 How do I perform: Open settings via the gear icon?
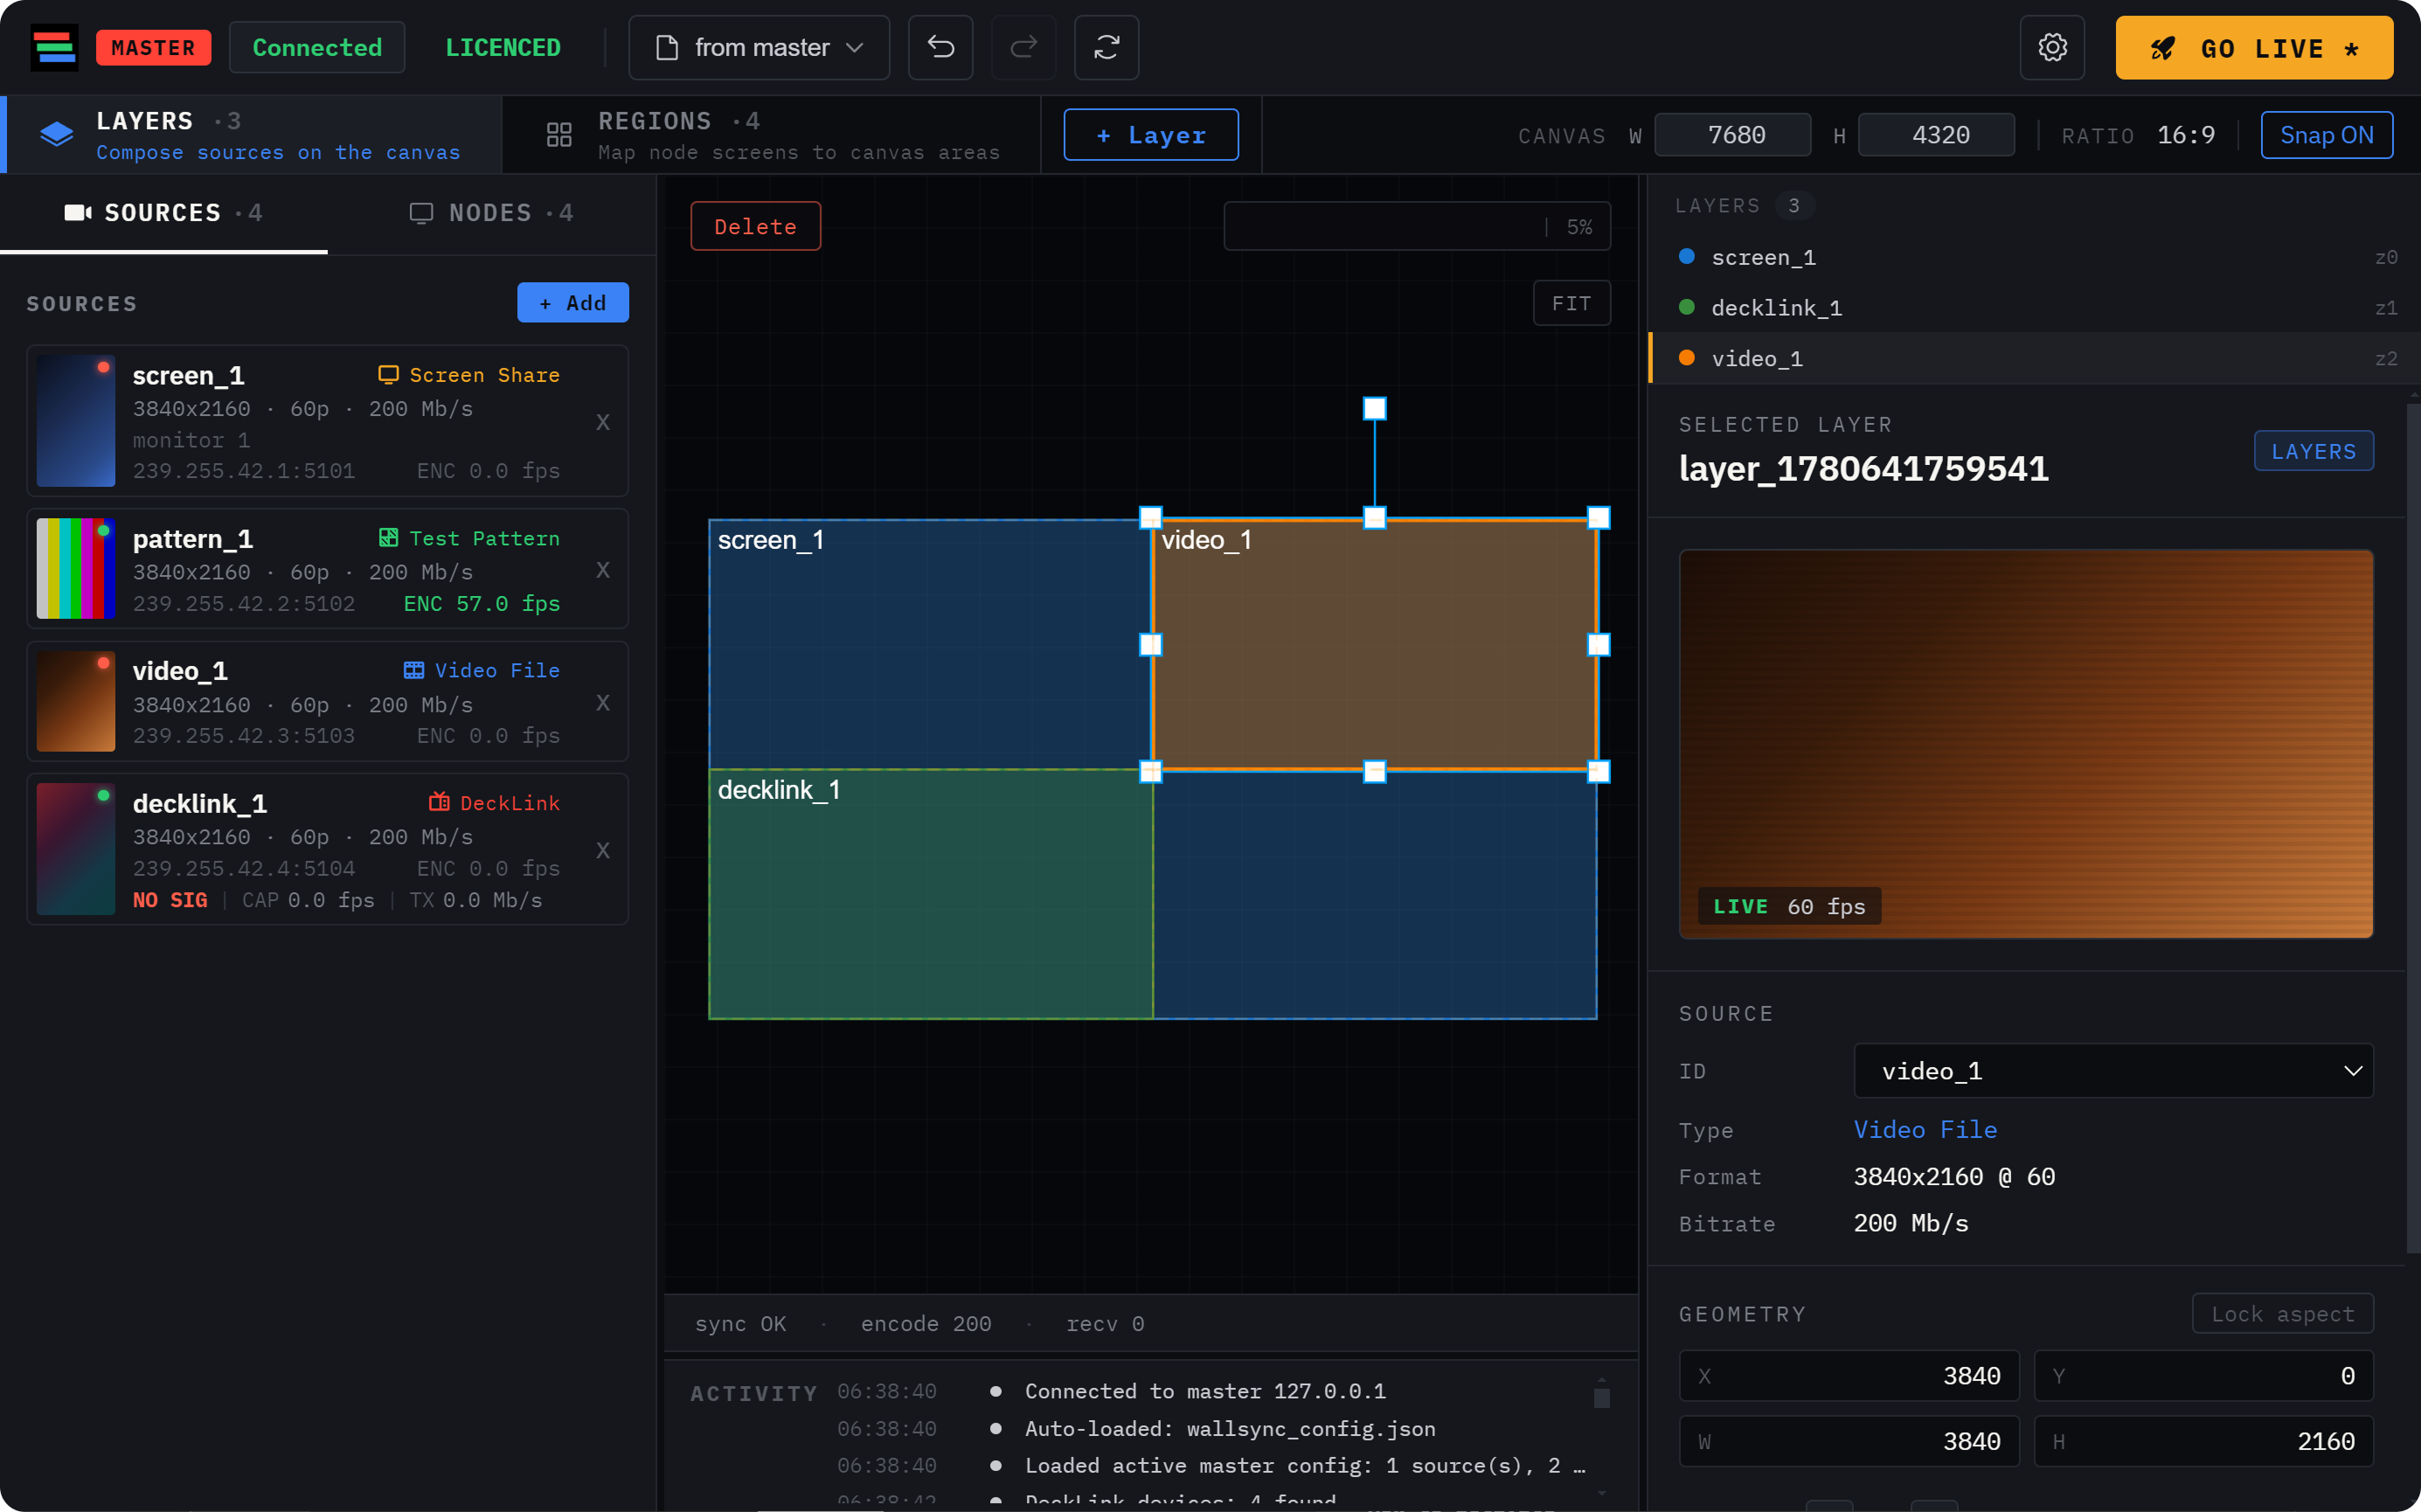[2052, 47]
